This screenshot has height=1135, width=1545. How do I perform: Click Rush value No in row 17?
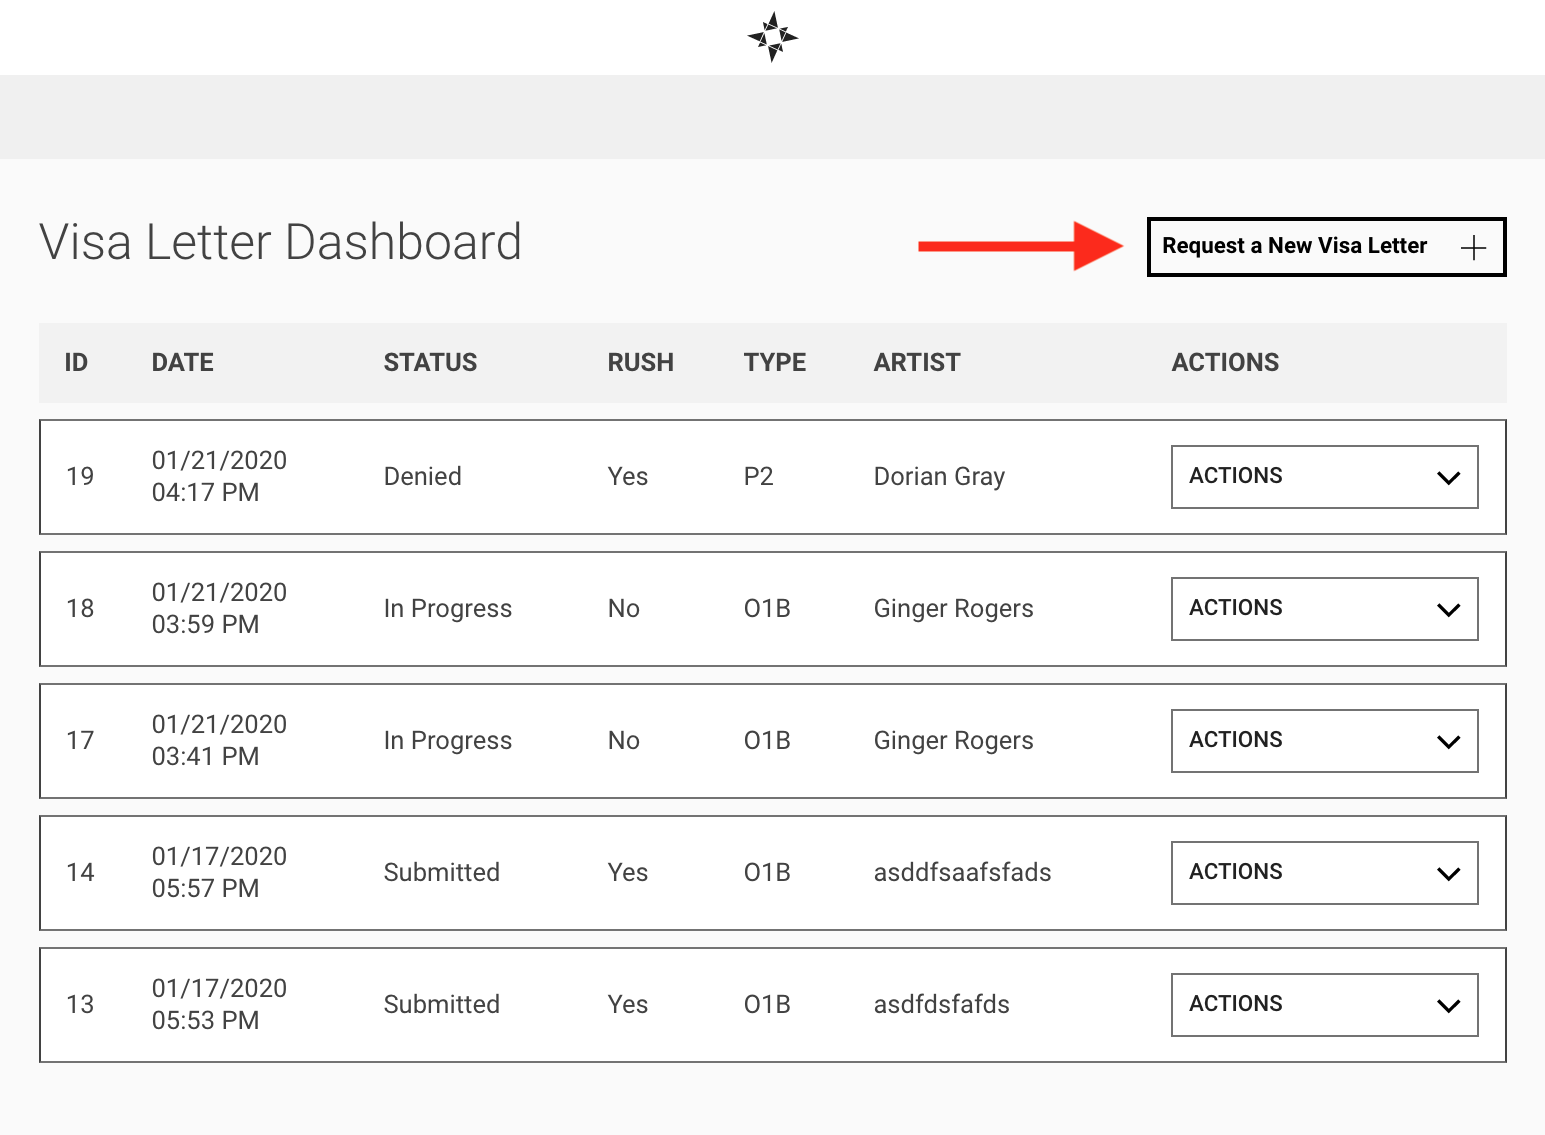tap(624, 740)
